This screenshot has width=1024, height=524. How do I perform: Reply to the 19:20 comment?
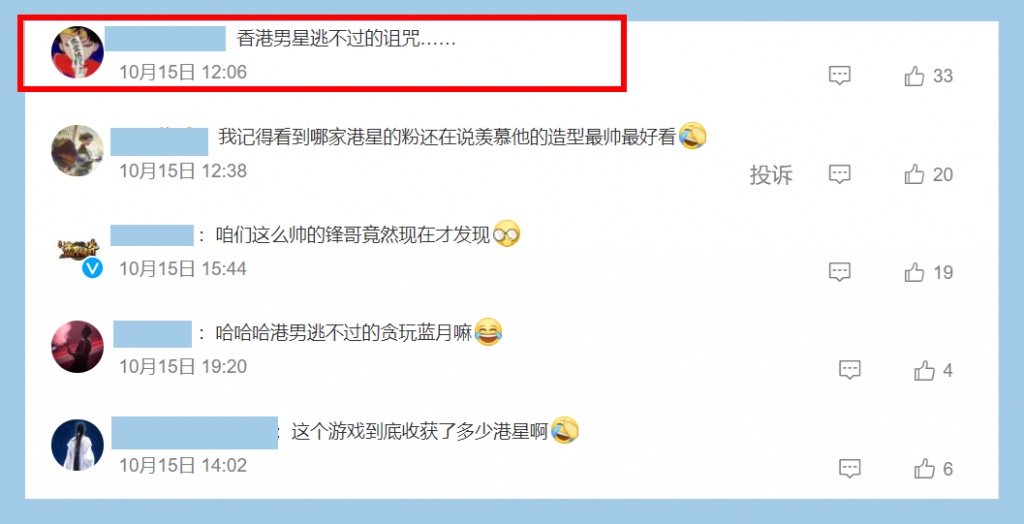pyautogui.click(x=850, y=370)
